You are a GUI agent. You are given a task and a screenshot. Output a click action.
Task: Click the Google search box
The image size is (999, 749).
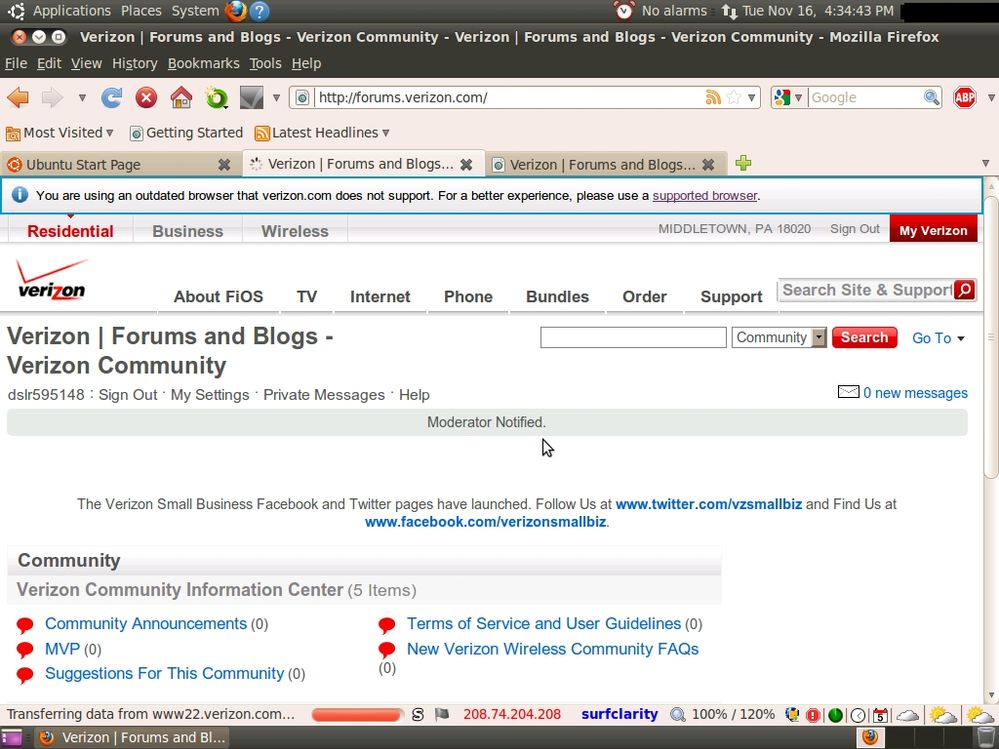pyautogui.click(x=865, y=97)
